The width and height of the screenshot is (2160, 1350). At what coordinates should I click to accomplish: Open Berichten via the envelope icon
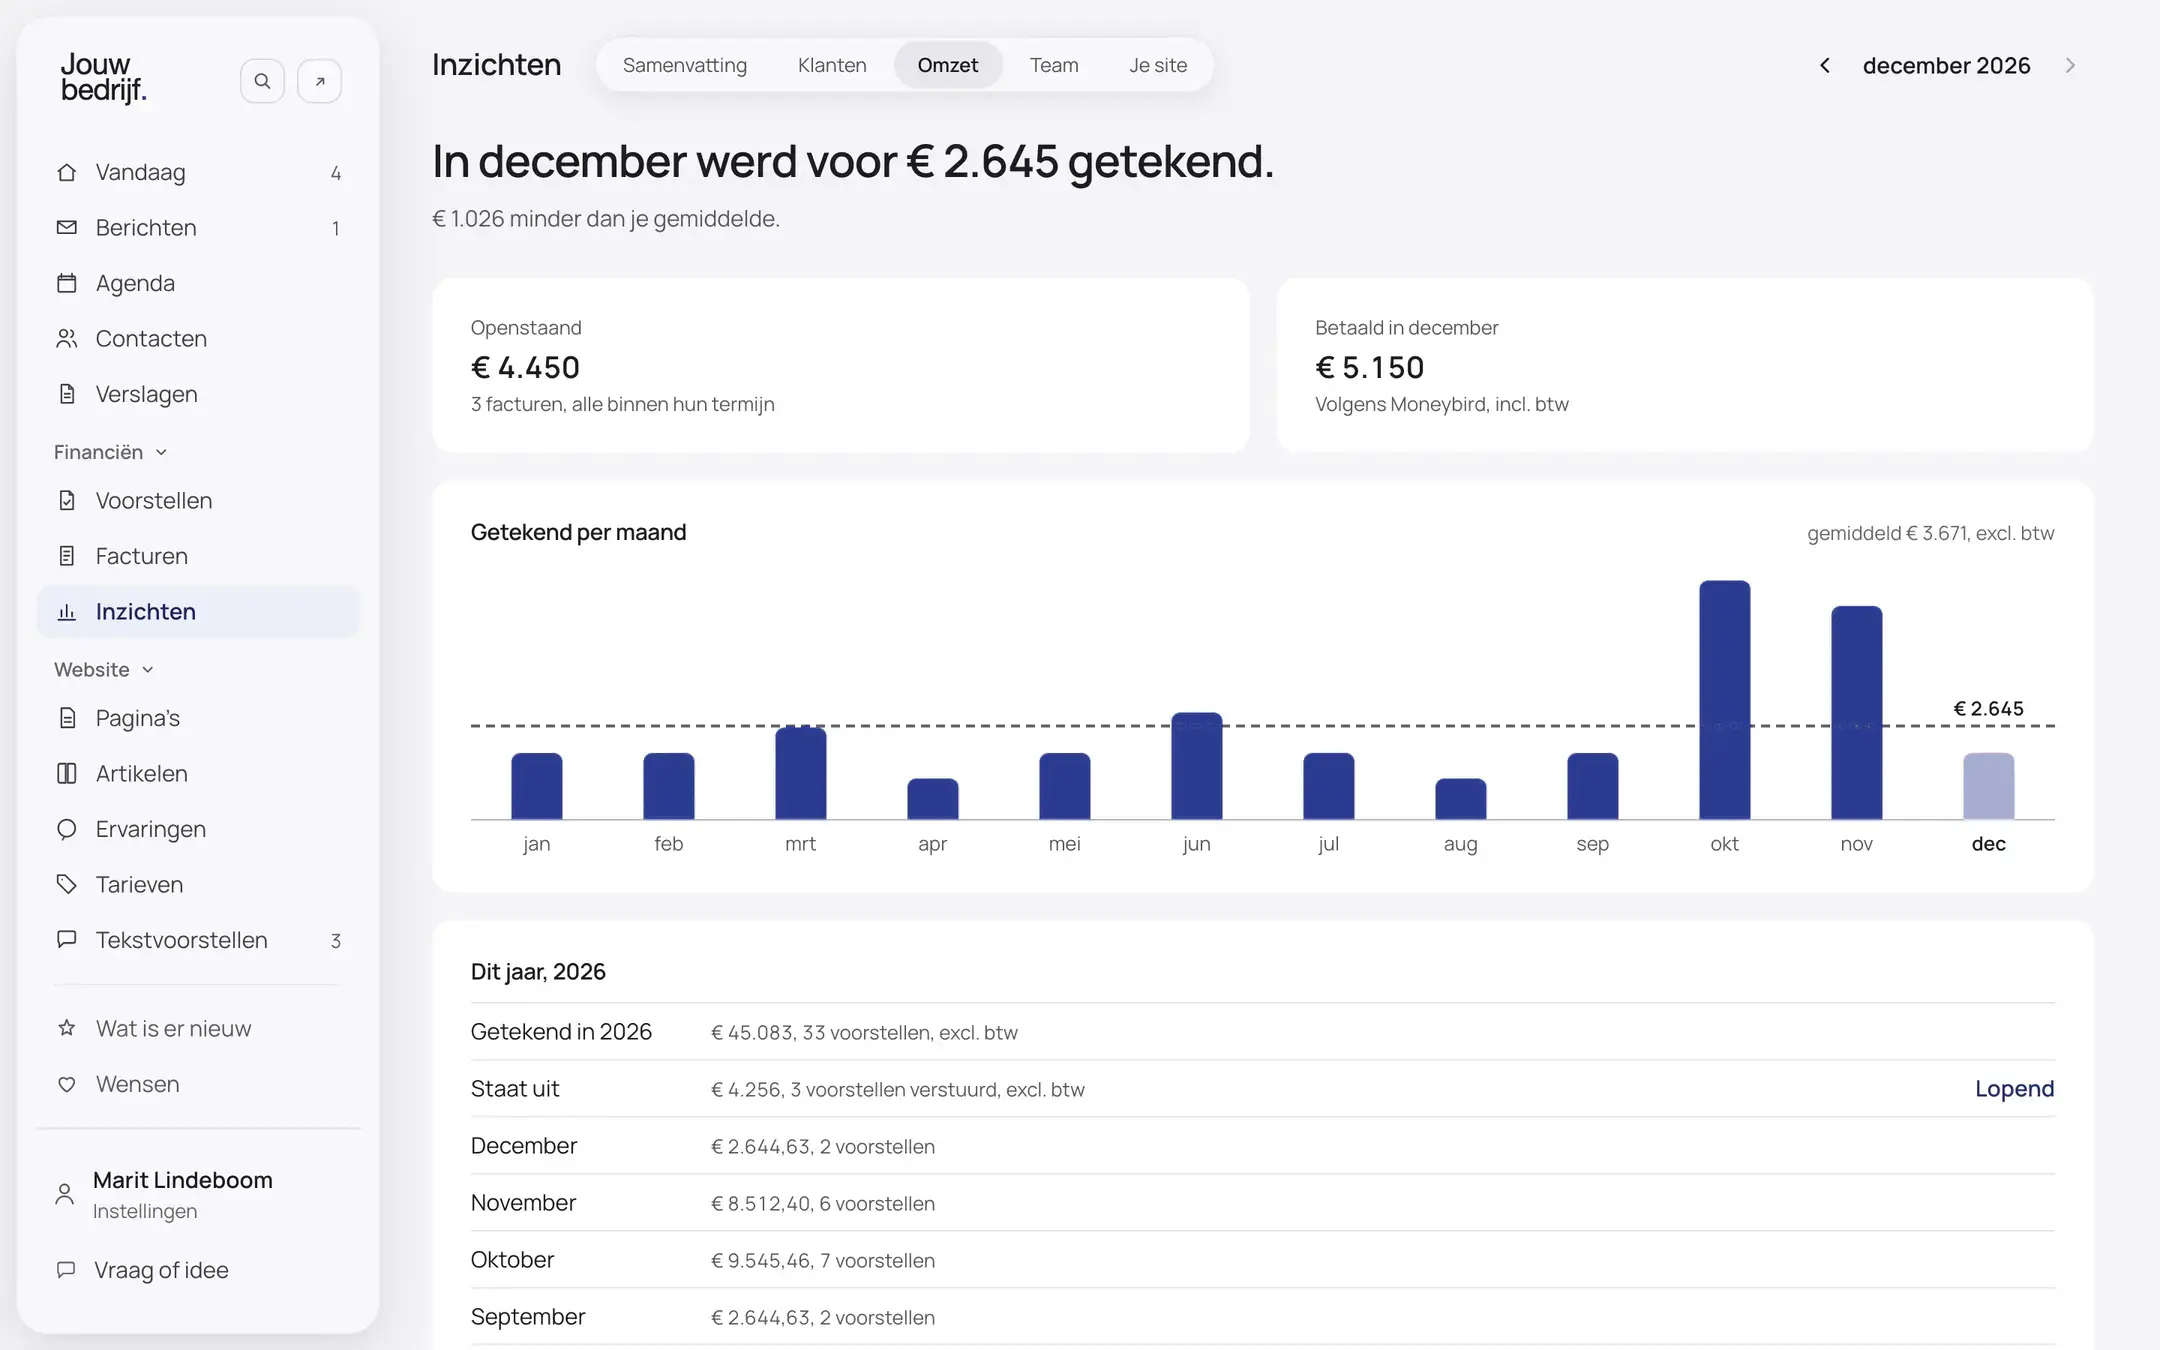(x=67, y=228)
